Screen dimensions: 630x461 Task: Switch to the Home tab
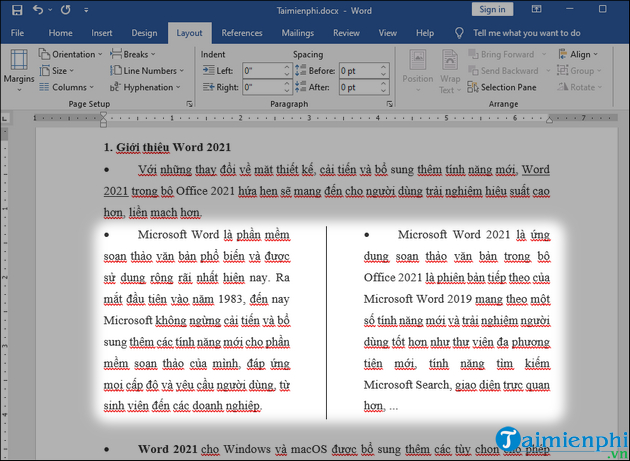coord(60,33)
